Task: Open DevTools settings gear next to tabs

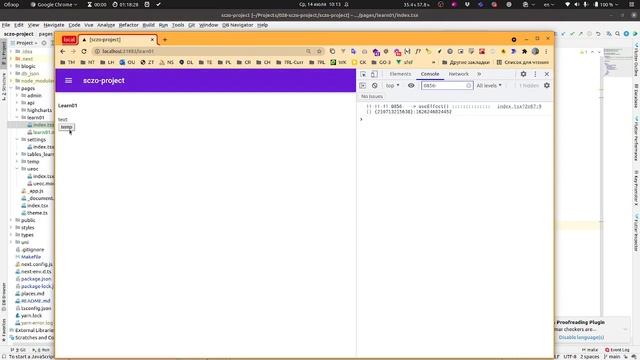Action: click(x=523, y=74)
